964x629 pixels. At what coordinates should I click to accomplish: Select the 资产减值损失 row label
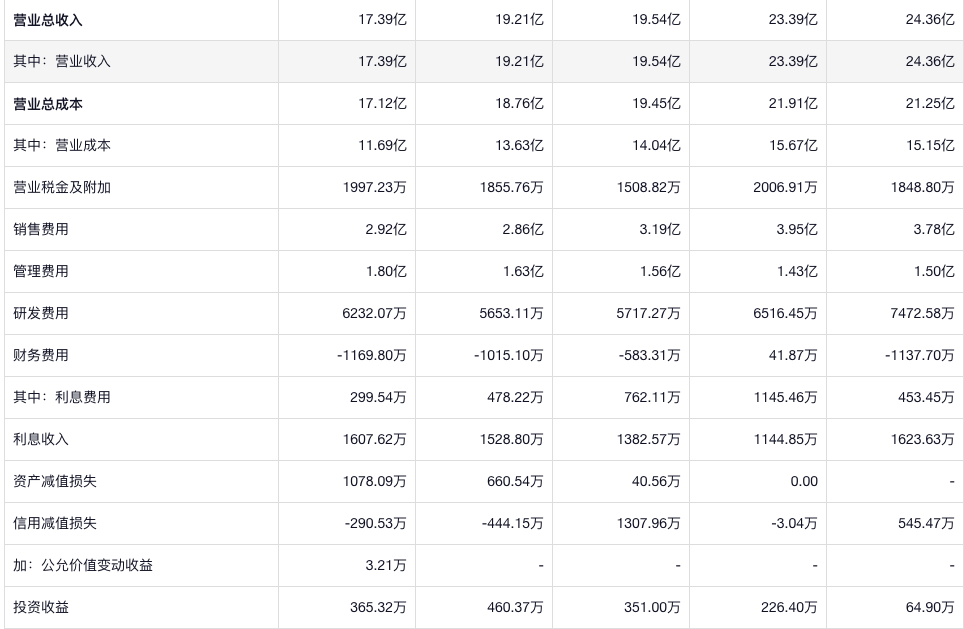click(55, 482)
